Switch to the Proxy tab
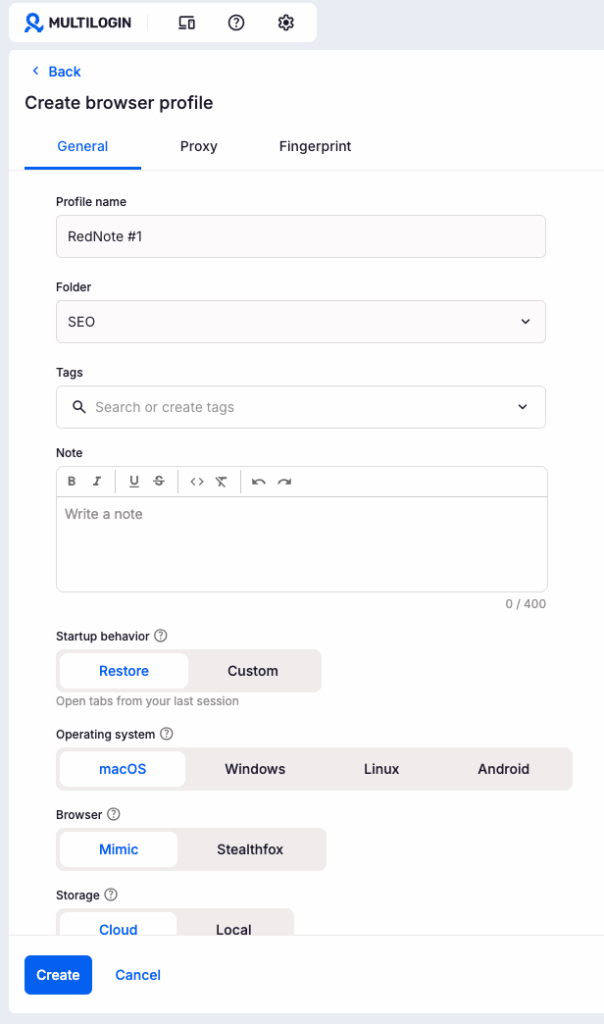This screenshot has width=604, height=1024. point(198,146)
